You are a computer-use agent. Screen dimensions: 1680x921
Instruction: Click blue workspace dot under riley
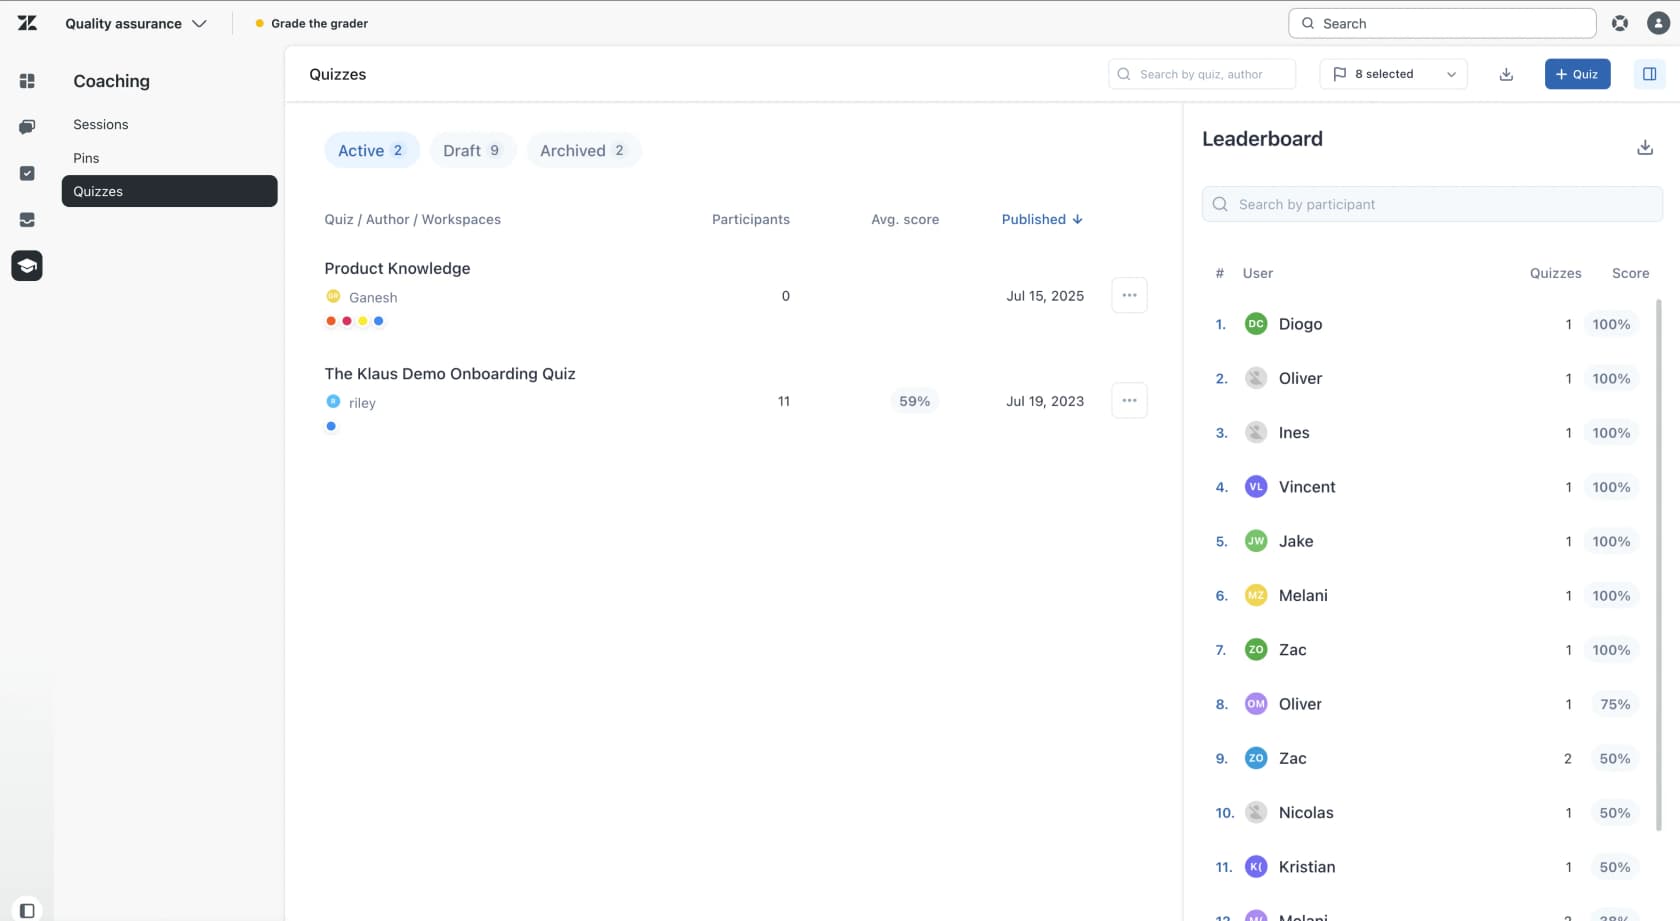pos(331,426)
